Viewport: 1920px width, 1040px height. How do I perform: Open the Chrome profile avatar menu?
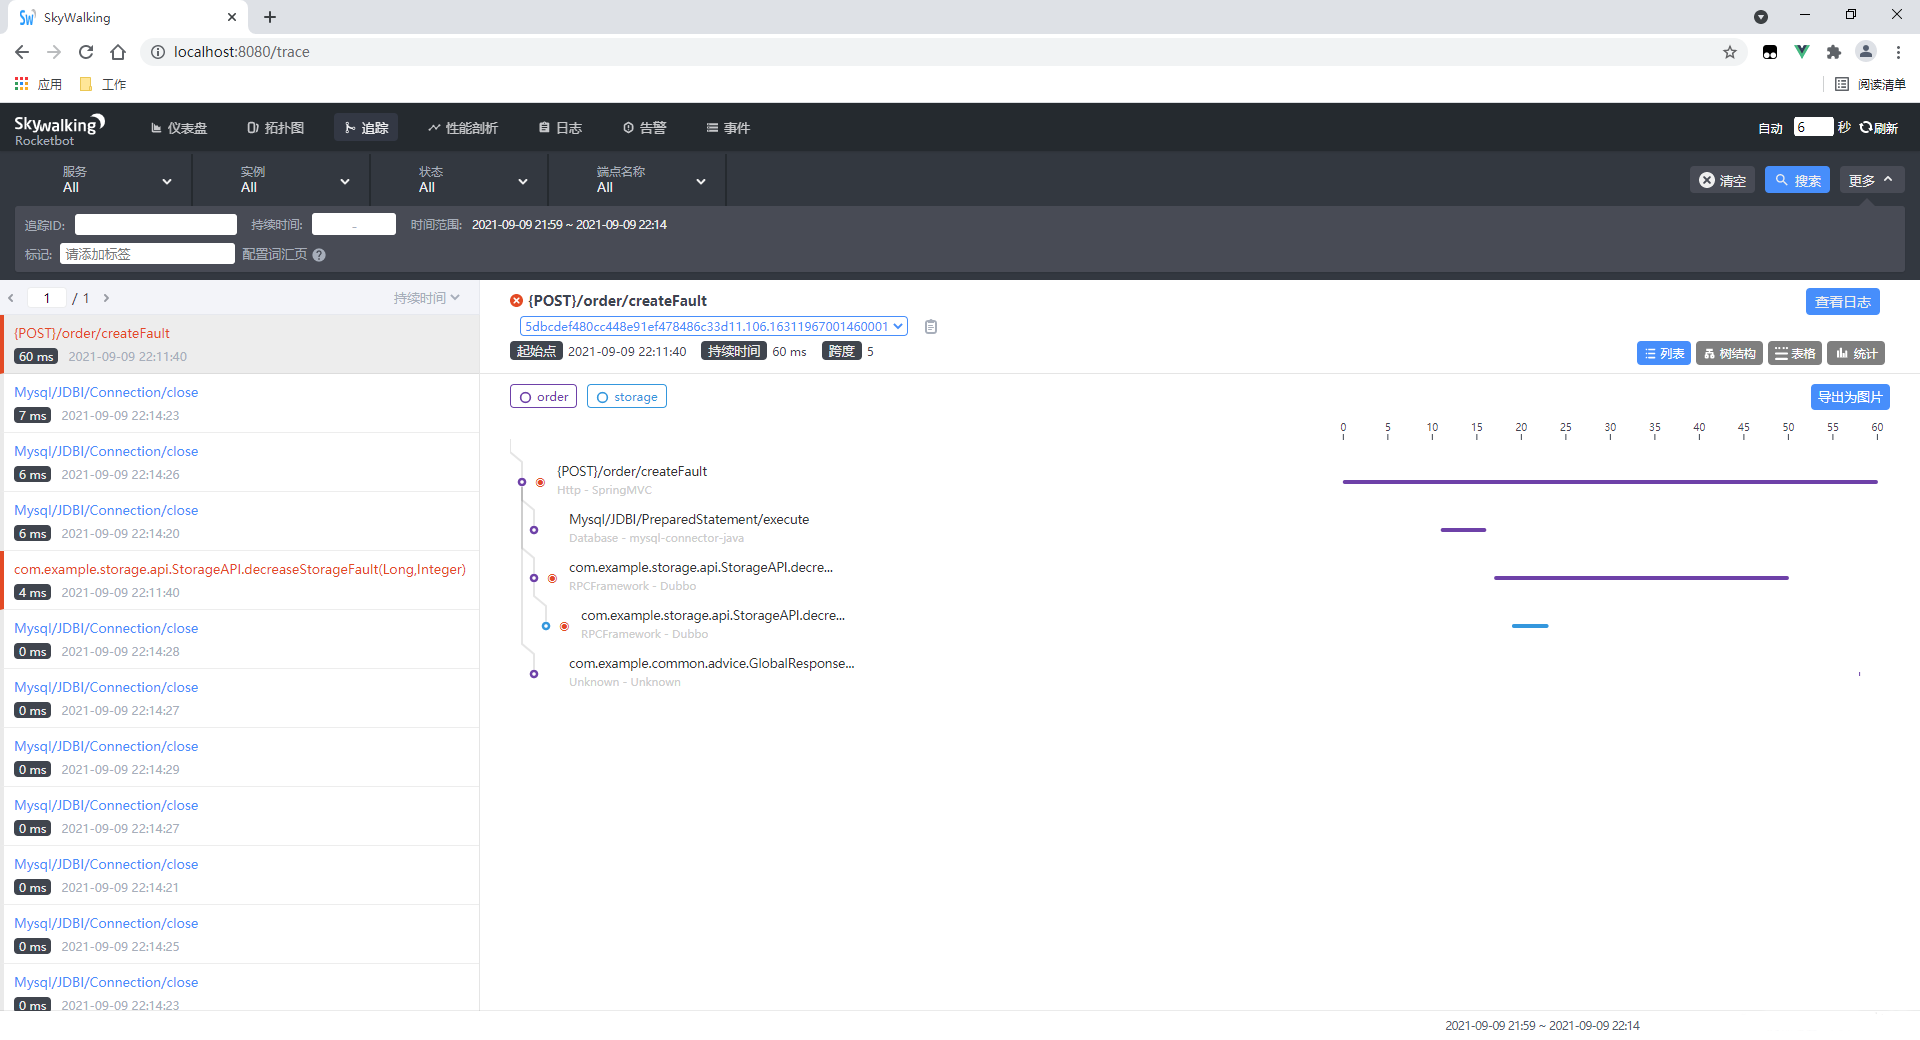click(1866, 52)
